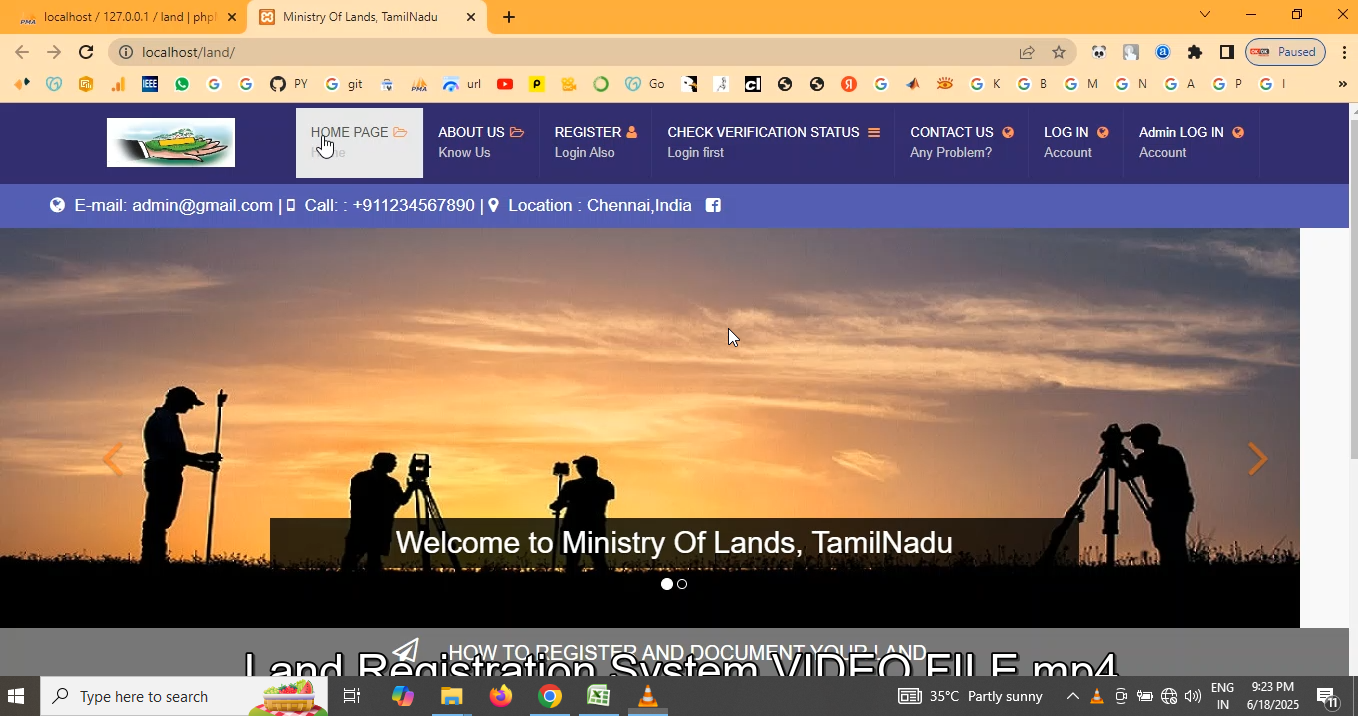This screenshot has width=1358, height=716.
Task: Open the GitHub PY bookmark
Action: coord(288,84)
